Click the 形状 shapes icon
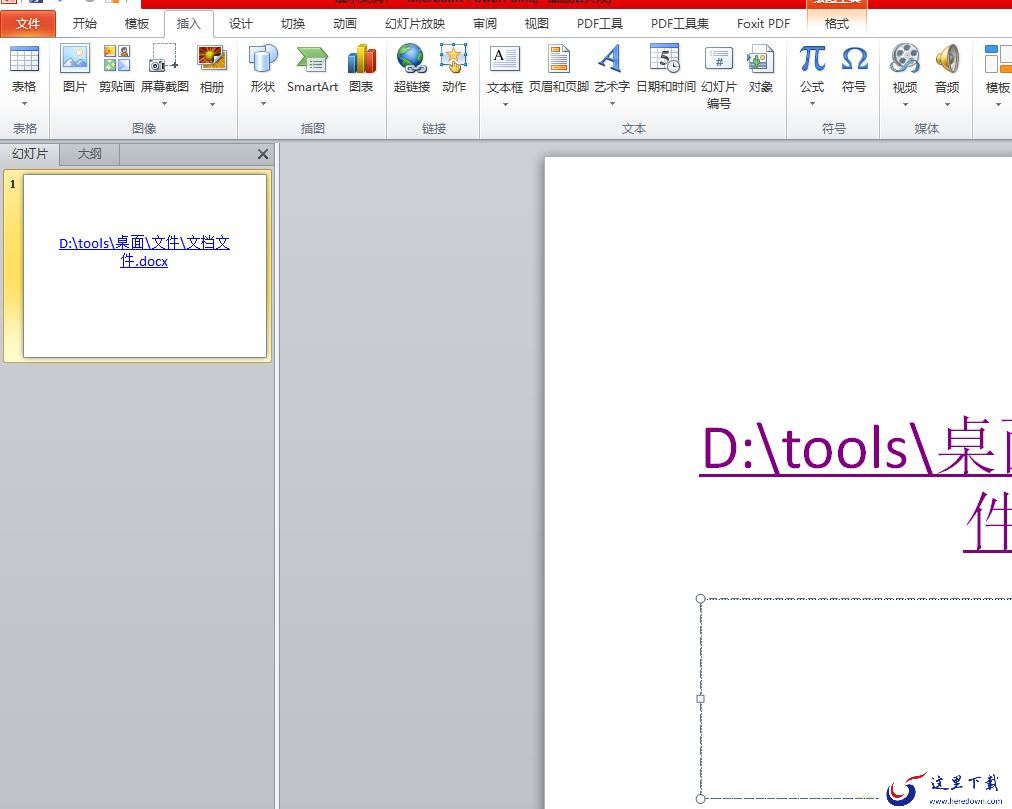The width and height of the screenshot is (1012, 809). click(263, 59)
